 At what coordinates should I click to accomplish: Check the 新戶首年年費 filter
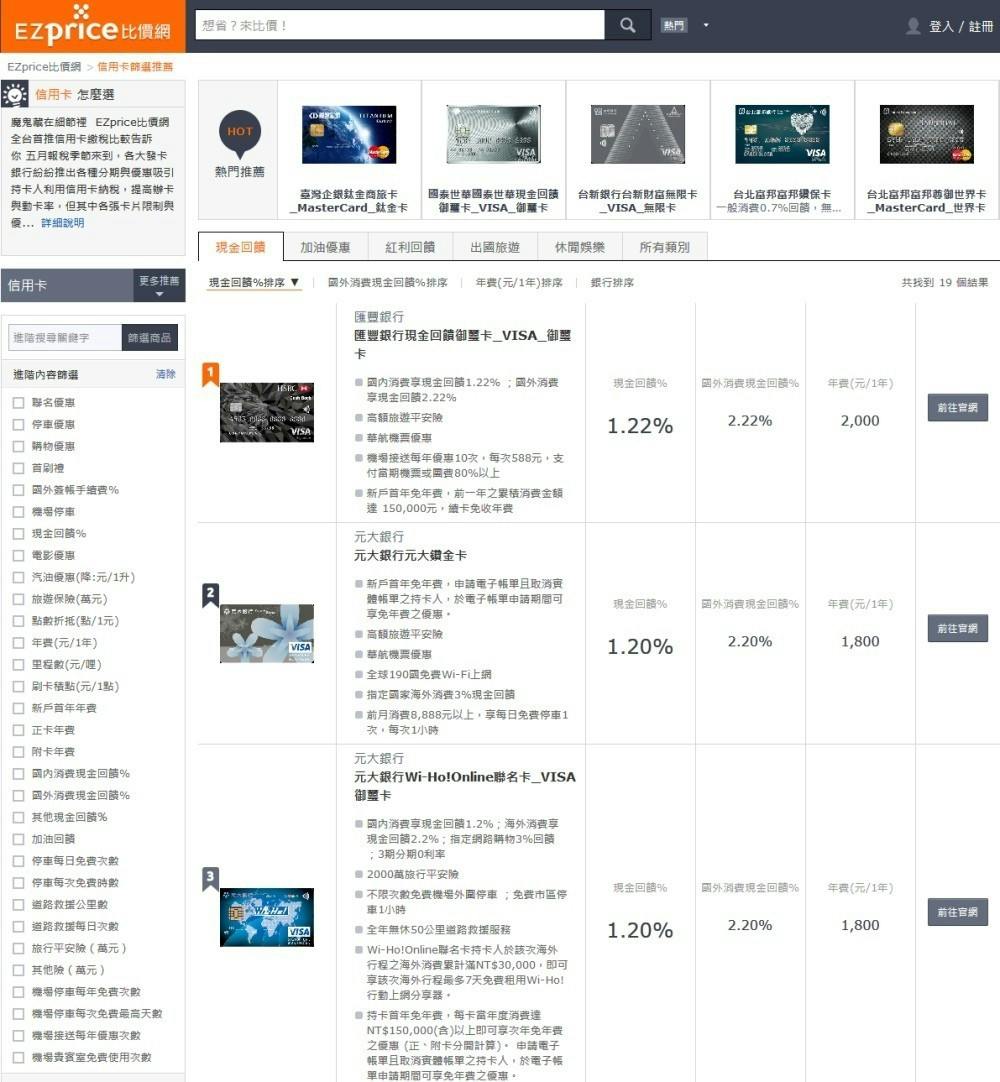pyautogui.click(x=19, y=708)
